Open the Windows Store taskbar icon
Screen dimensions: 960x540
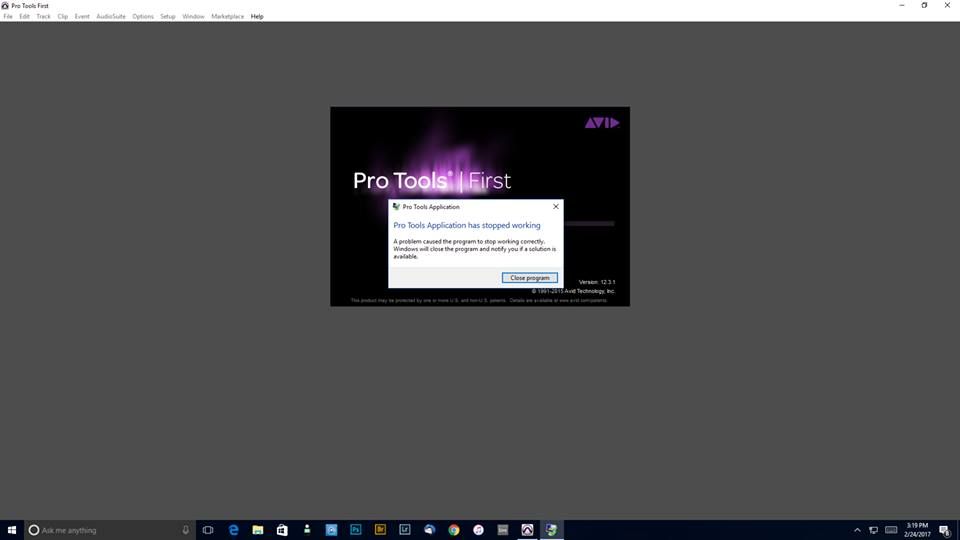(x=282, y=530)
